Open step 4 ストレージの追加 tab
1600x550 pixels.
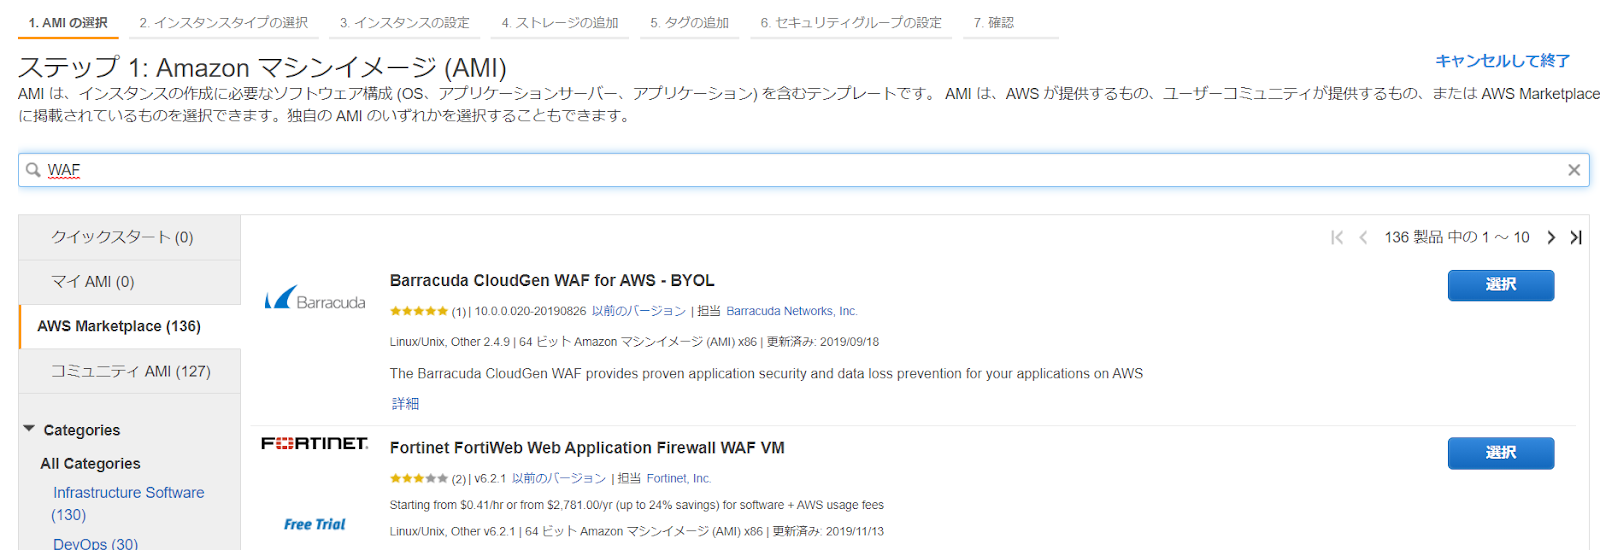(x=560, y=23)
